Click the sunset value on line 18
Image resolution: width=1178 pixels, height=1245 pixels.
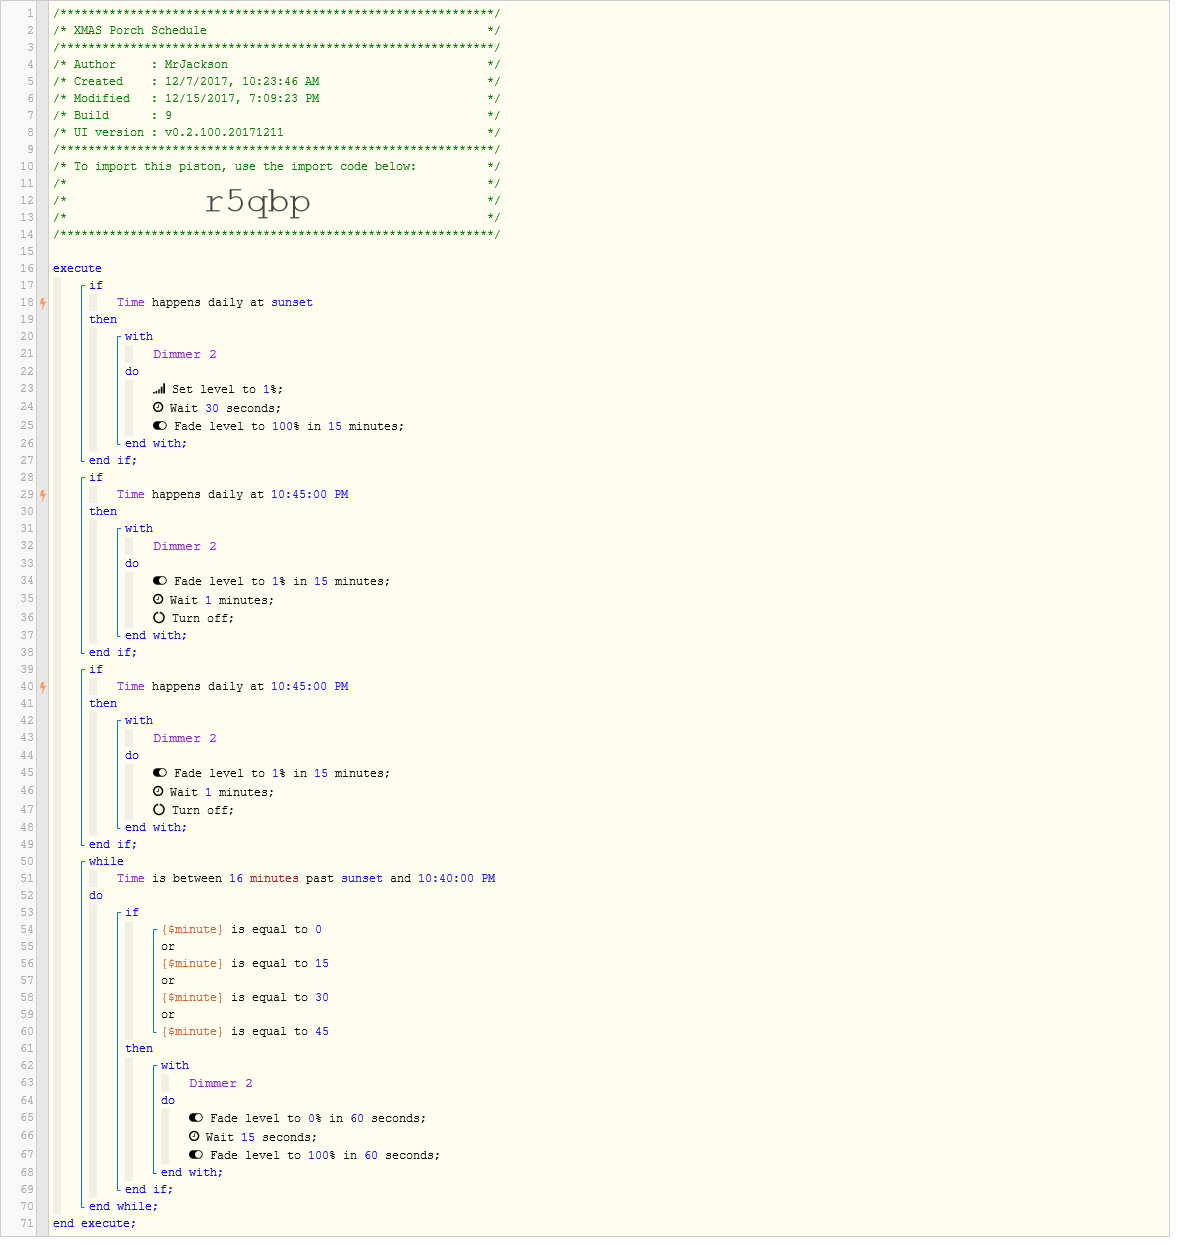tap(292, 302)
